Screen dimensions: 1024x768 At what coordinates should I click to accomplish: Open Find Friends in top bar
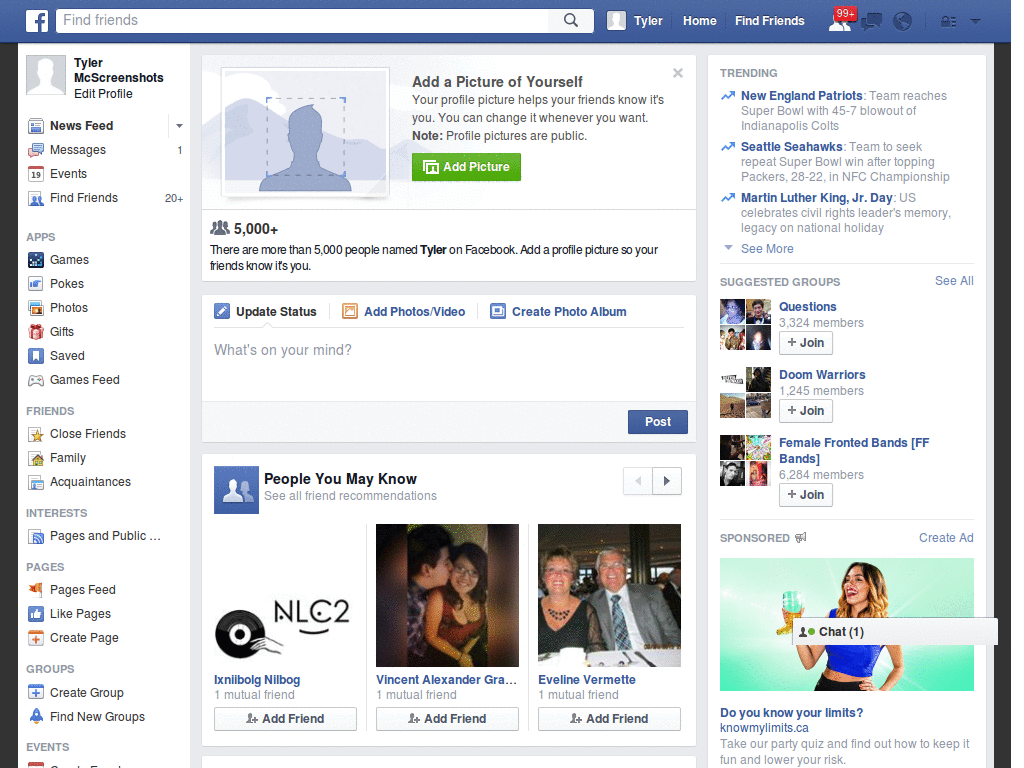point(769,21)
